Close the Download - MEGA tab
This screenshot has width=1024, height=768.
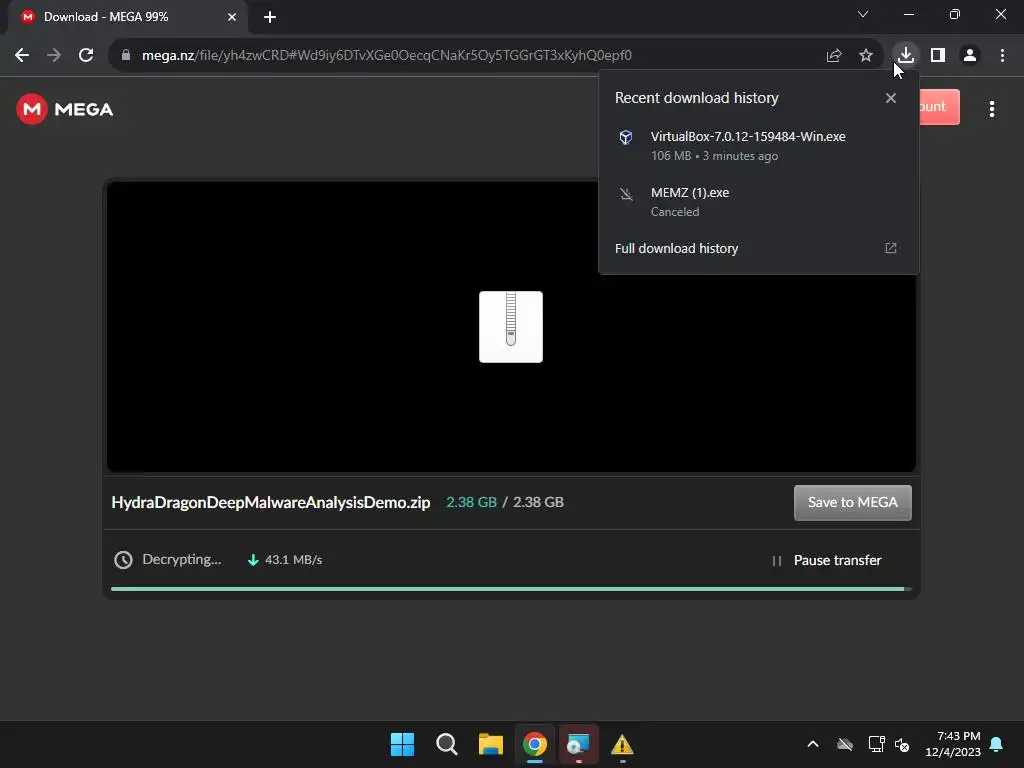coord(232,17)
